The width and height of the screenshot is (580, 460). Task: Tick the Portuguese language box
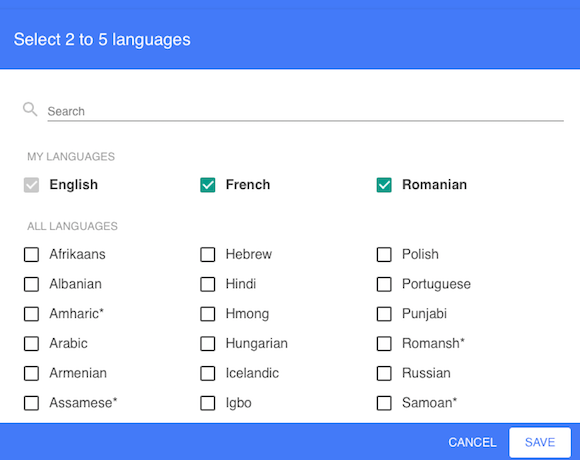click(384, 284)
